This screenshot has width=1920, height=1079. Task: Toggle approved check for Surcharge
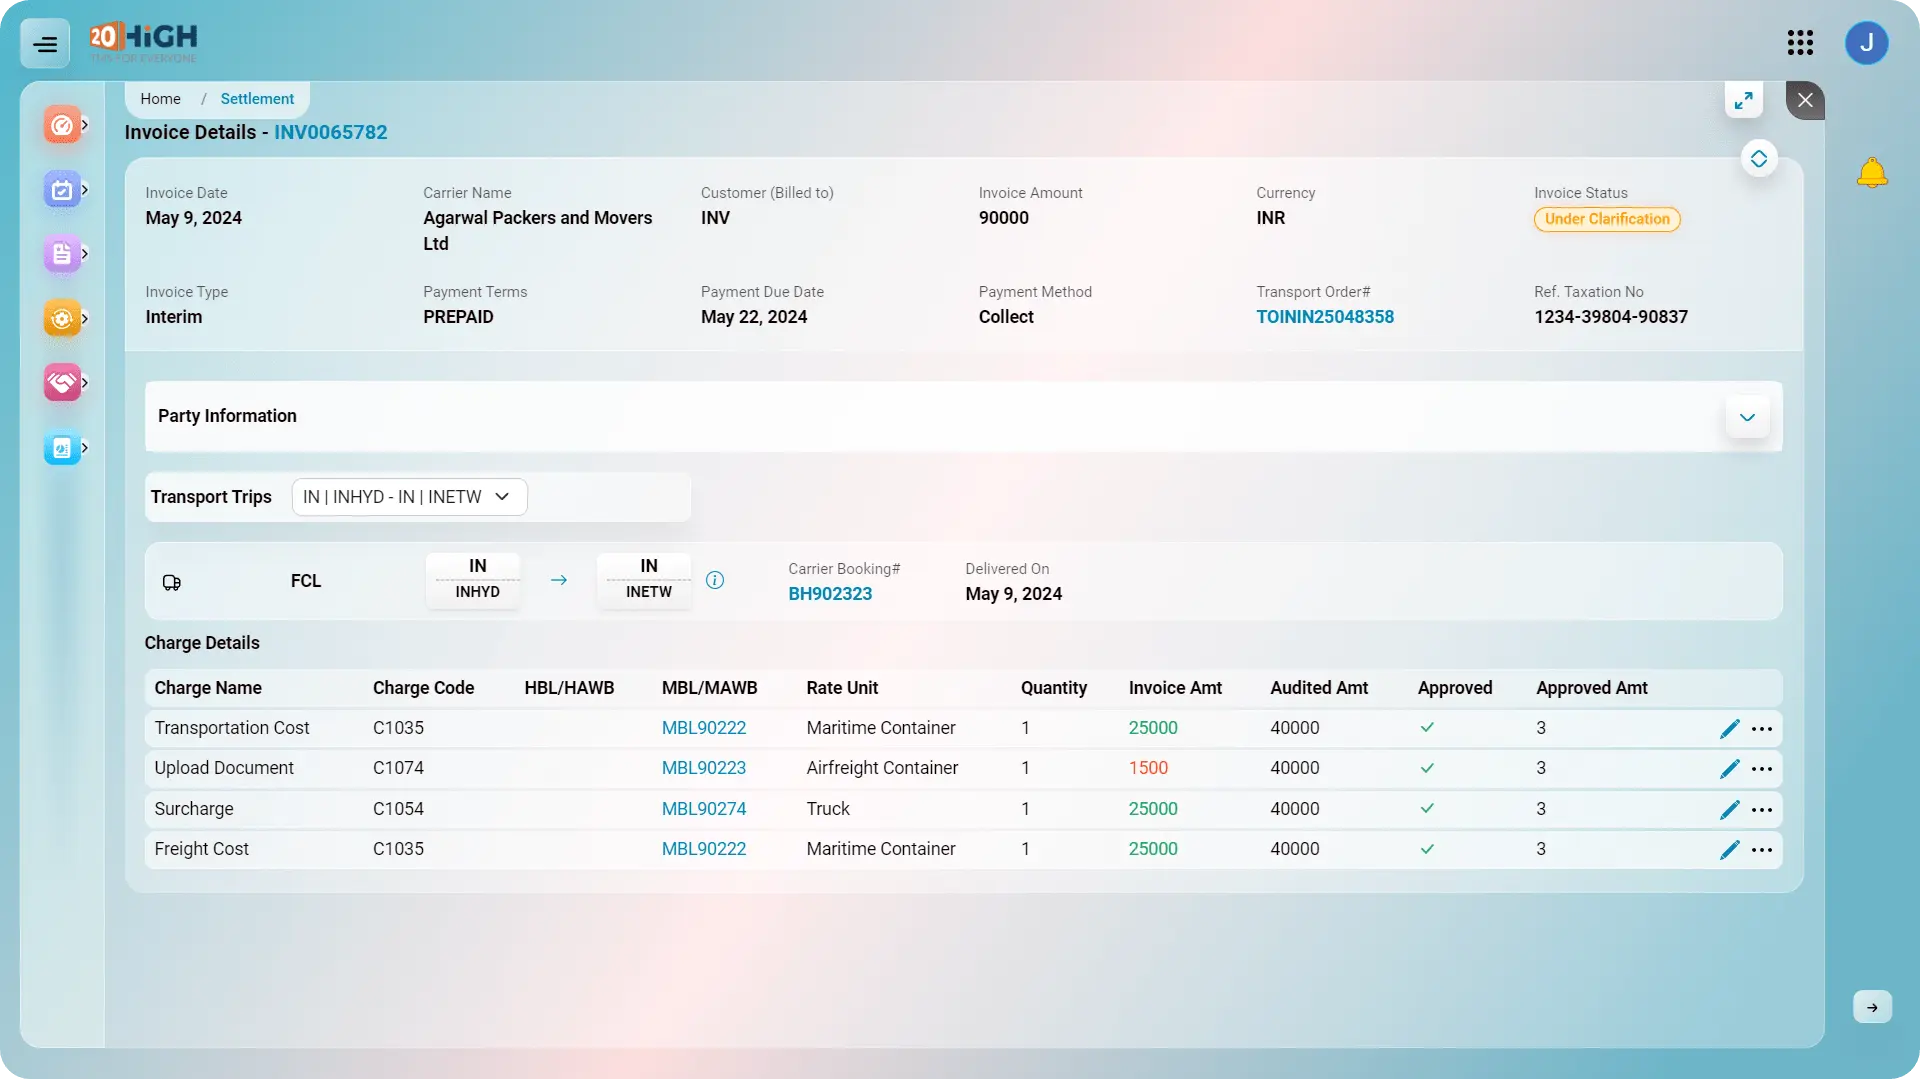click(x=1427, y=808)
